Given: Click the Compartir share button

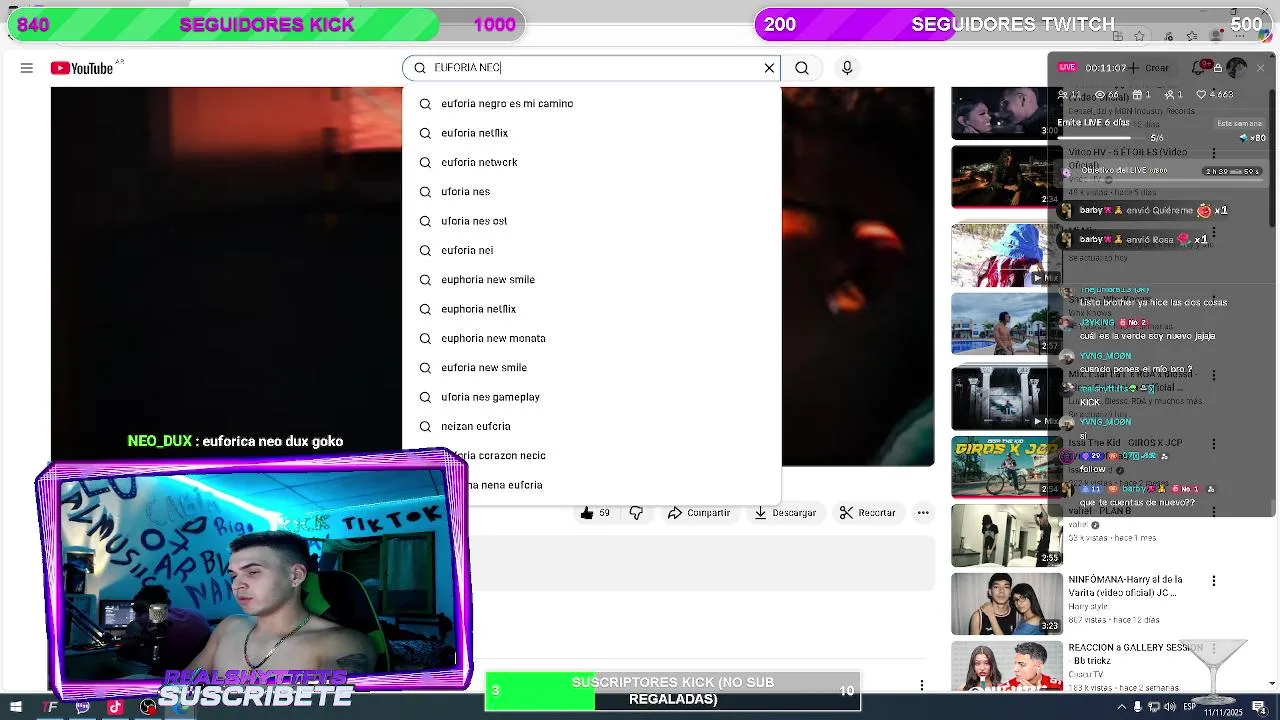Looking at the screenshot, I should (x=698, y=513).
